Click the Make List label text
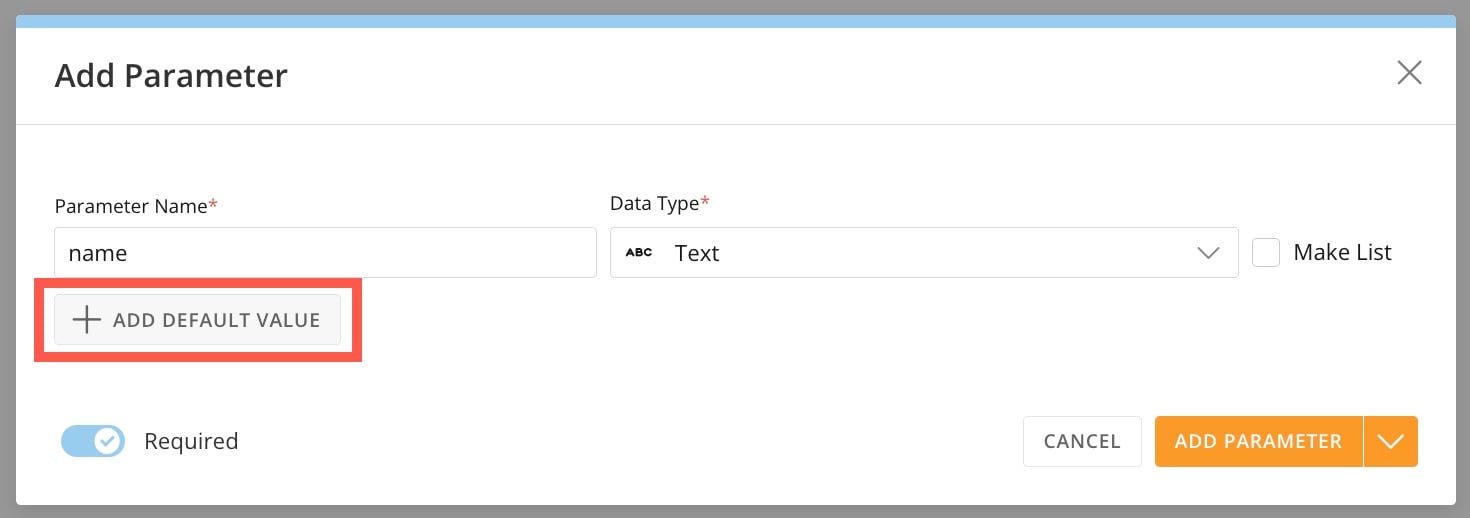The width and height of the screenshot is (1470, 518). 1342,252
